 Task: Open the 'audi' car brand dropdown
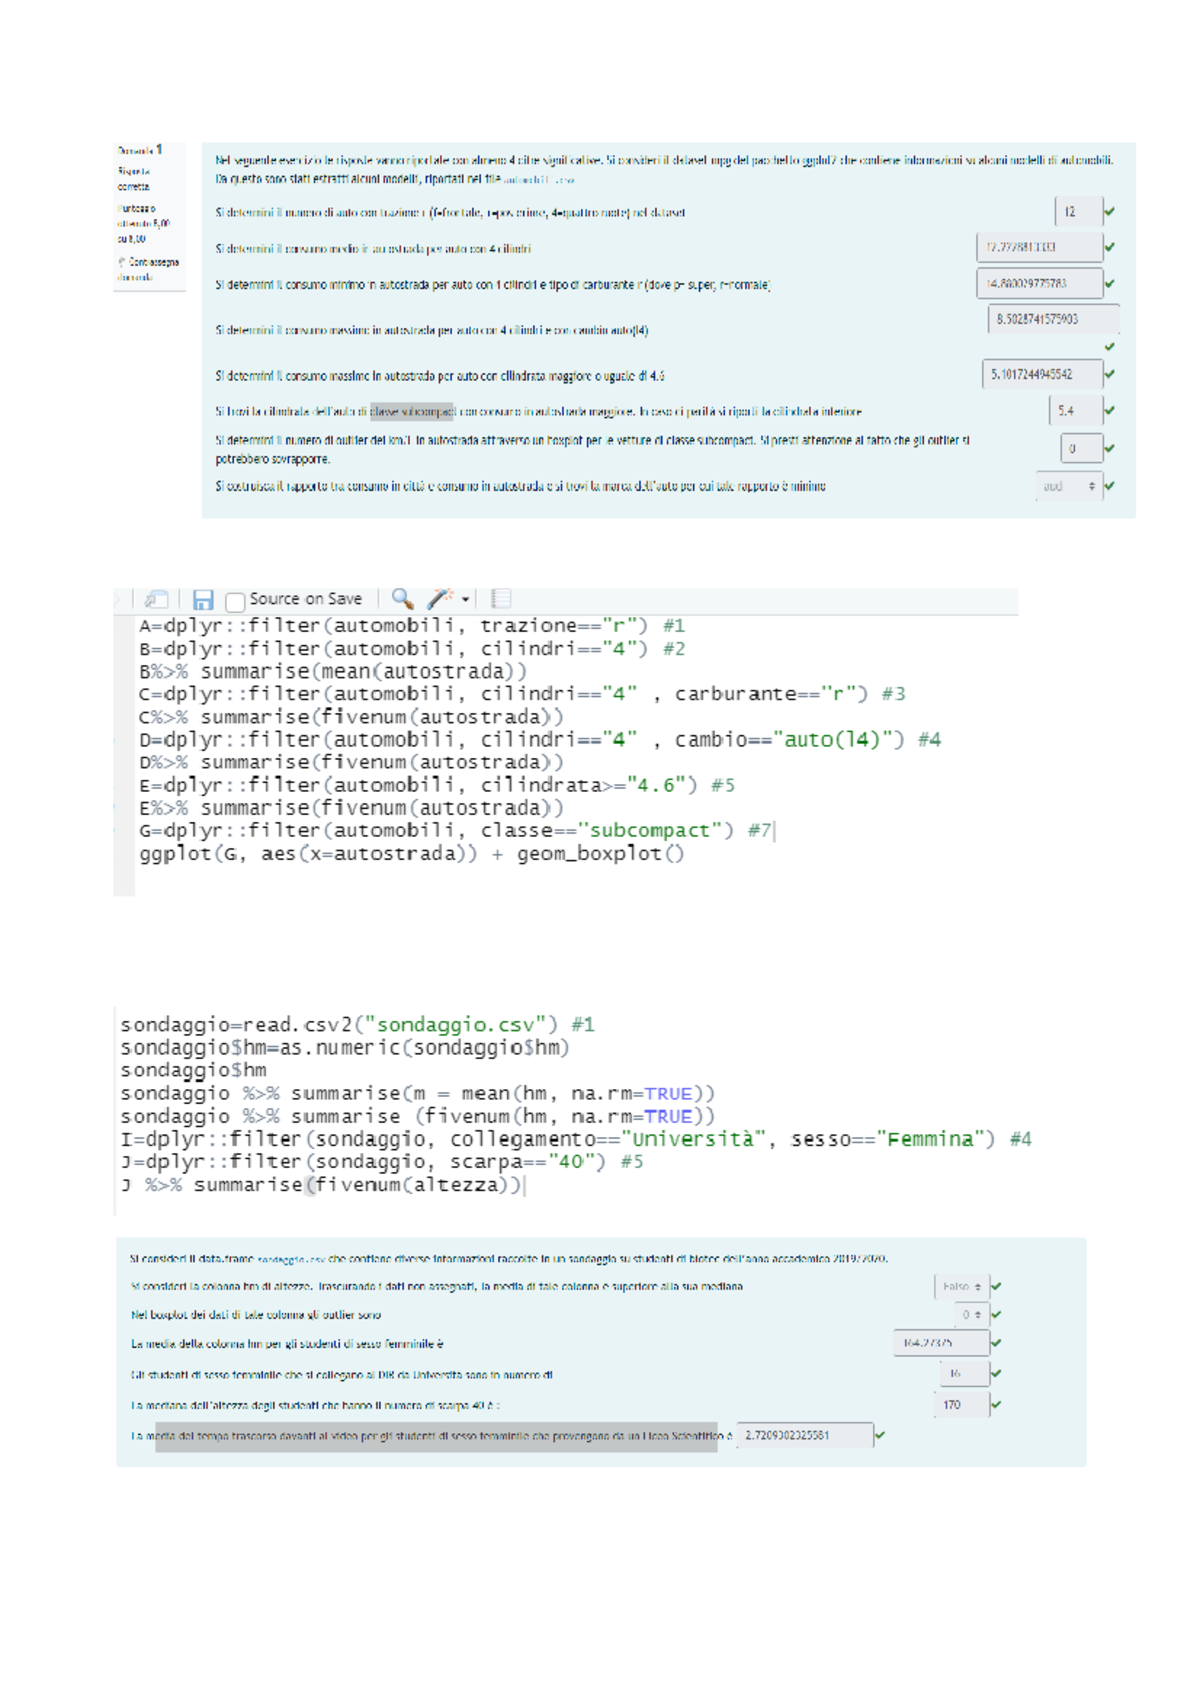pos(1069,486)
